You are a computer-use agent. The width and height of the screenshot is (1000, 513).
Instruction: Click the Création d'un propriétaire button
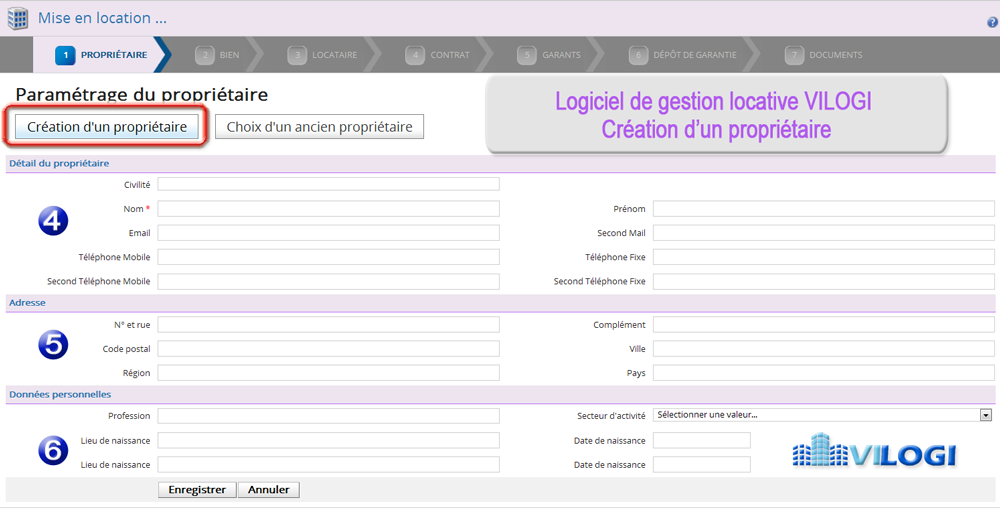[x=107, y=126]
